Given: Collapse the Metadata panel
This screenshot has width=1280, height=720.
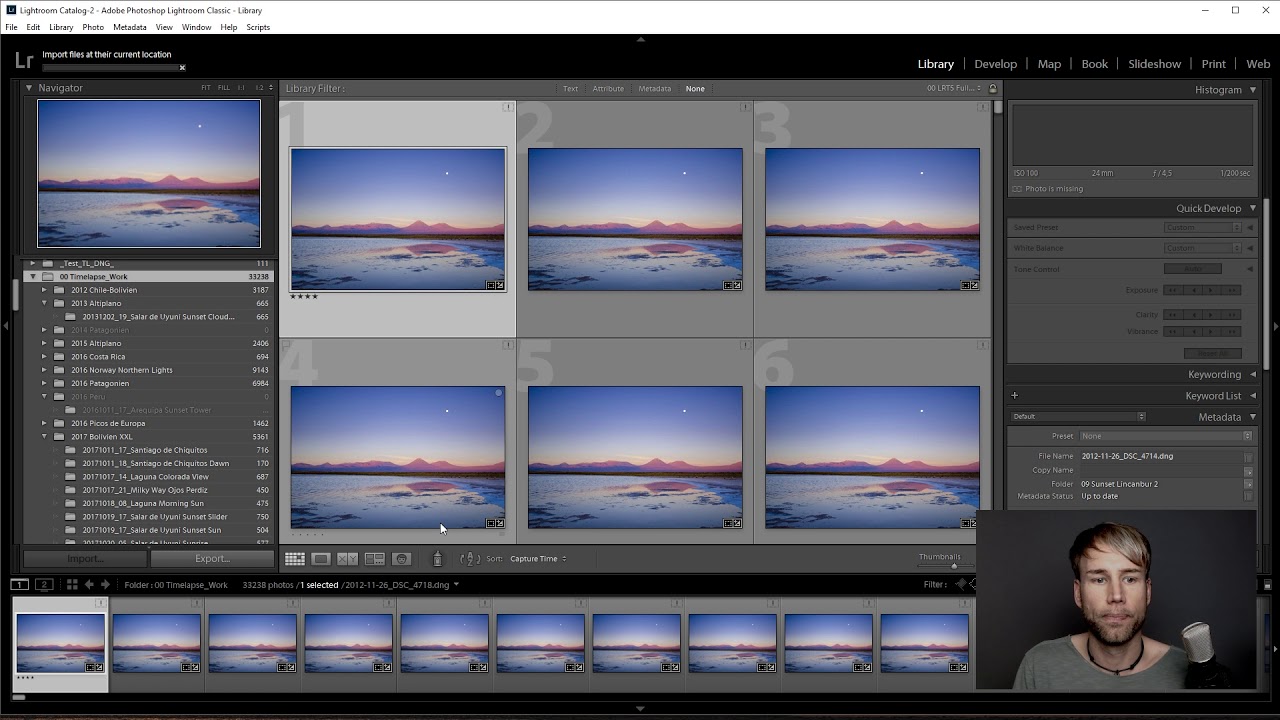Looking at the screenshot, I should point(1253,417).
